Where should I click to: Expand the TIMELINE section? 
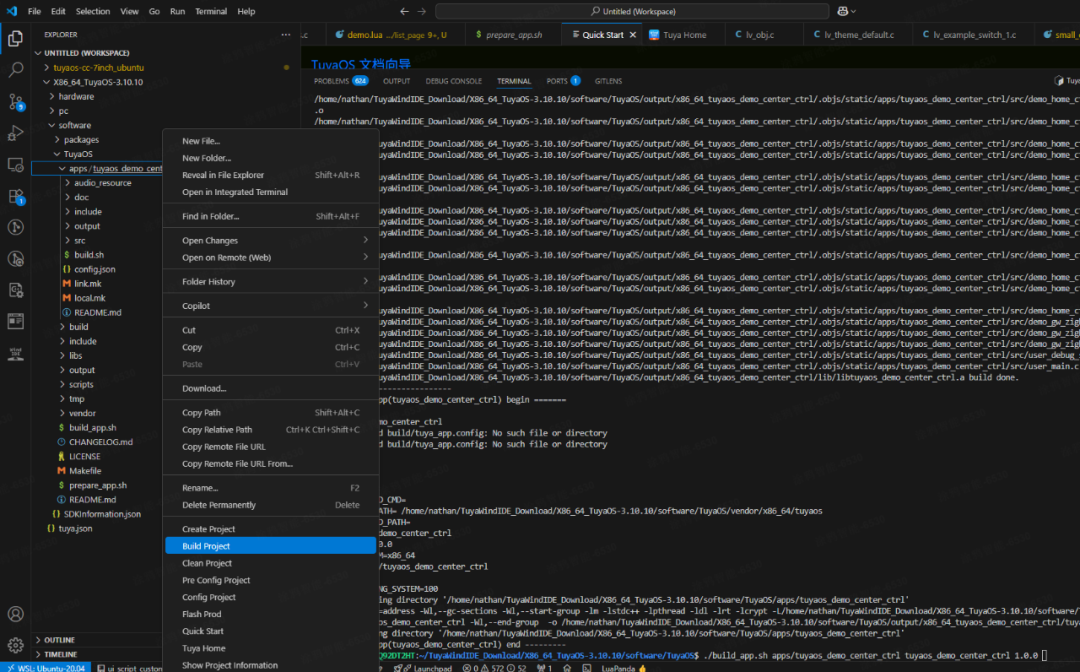(61, 654)
